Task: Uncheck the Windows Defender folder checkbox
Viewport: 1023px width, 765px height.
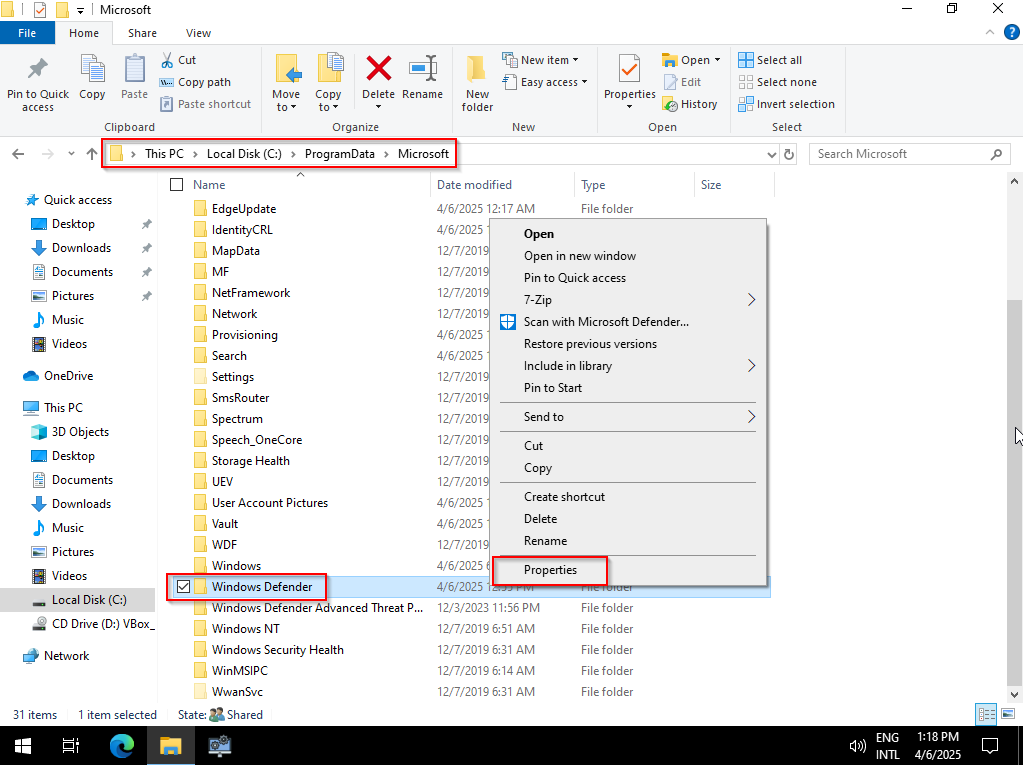Action: pyautogui.click(x=183, y=587)
